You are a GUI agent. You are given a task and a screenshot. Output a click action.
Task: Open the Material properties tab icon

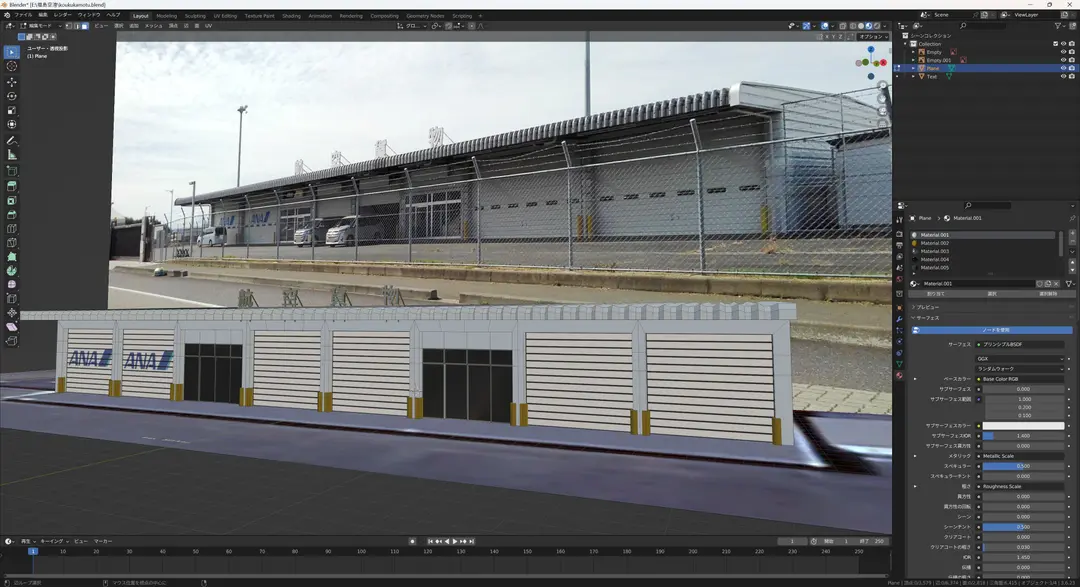pos(899,375)
